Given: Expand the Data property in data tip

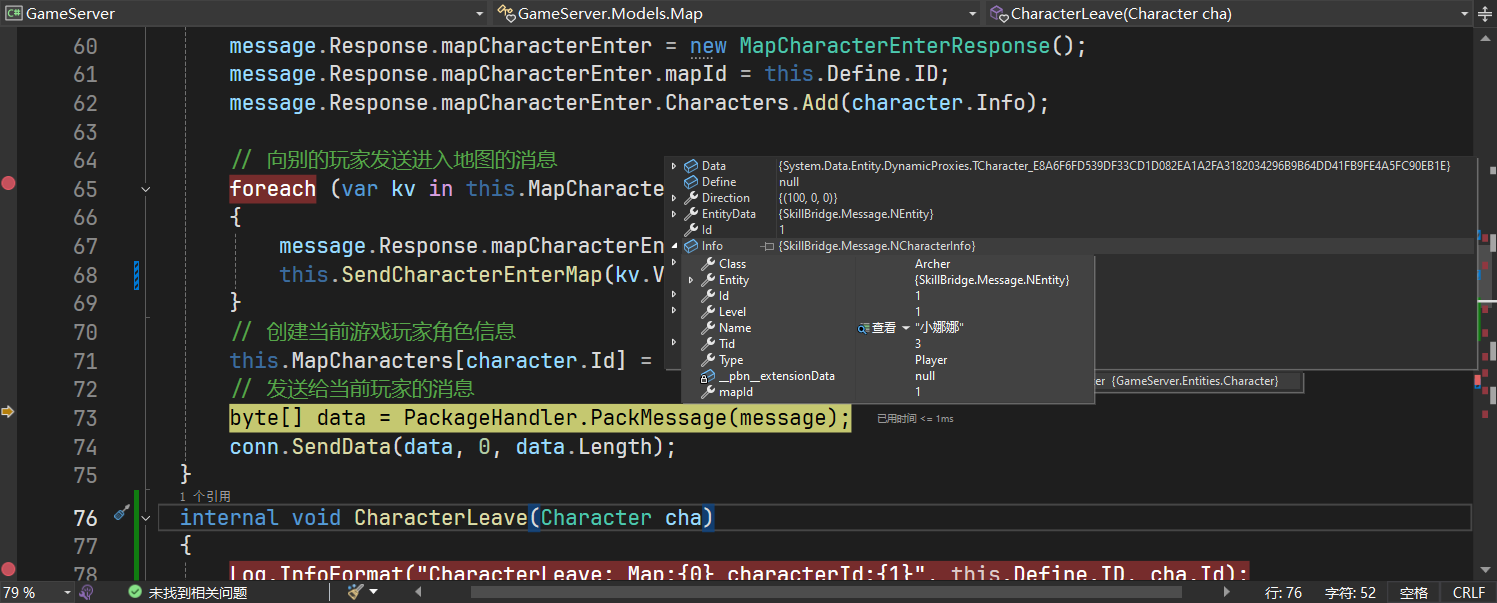Looking at the screenshot, I should 674,166.
